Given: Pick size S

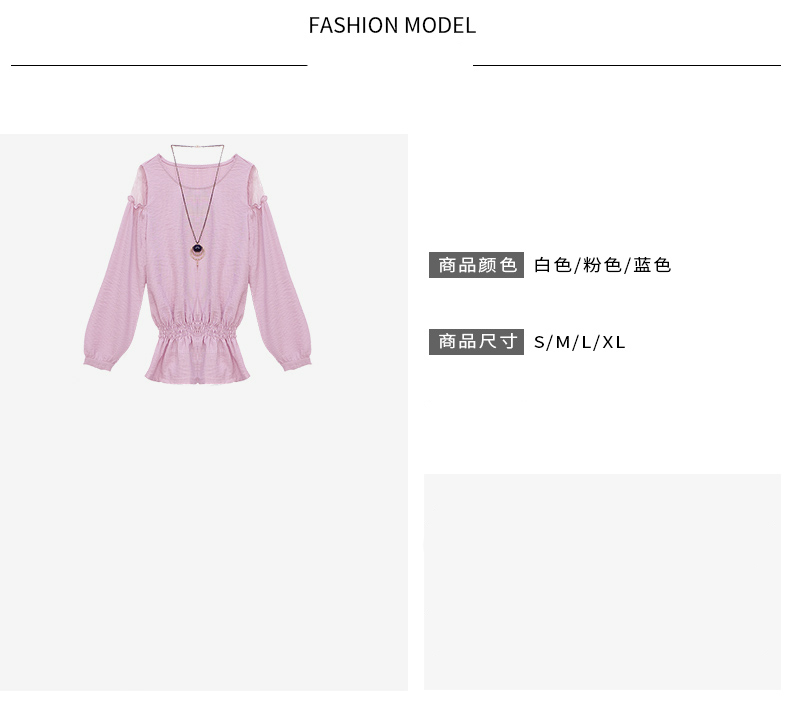Looking at the screenshot, I should pos(539,343).
